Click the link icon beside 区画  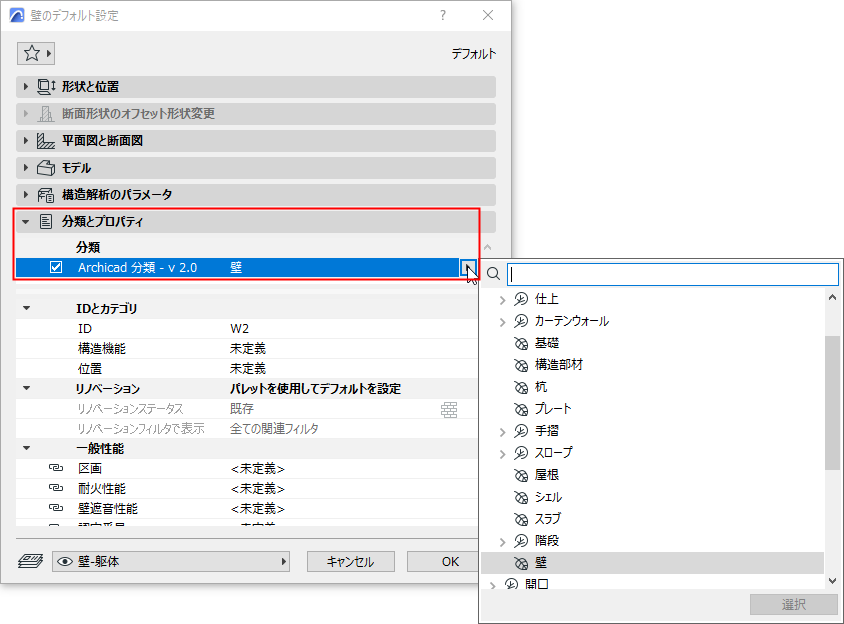[55, 468]
